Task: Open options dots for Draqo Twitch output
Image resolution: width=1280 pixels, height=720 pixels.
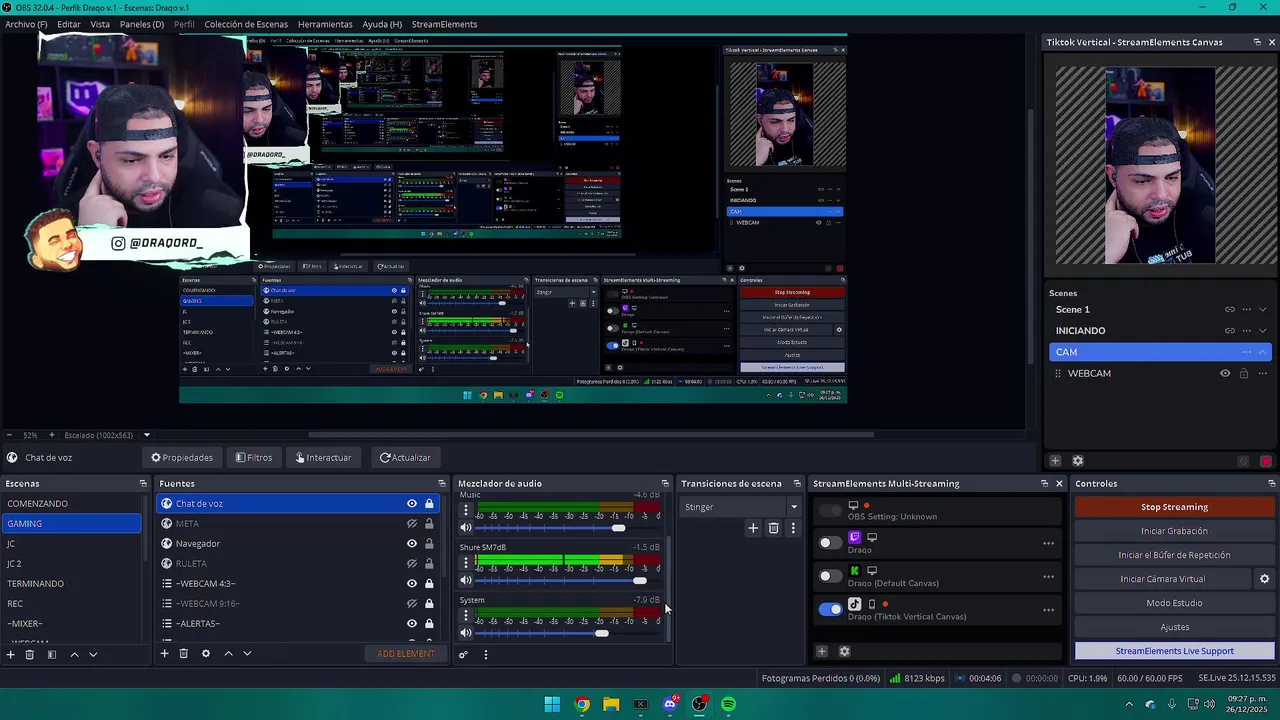Action: pyautogui.click(x=1048, y=543)
